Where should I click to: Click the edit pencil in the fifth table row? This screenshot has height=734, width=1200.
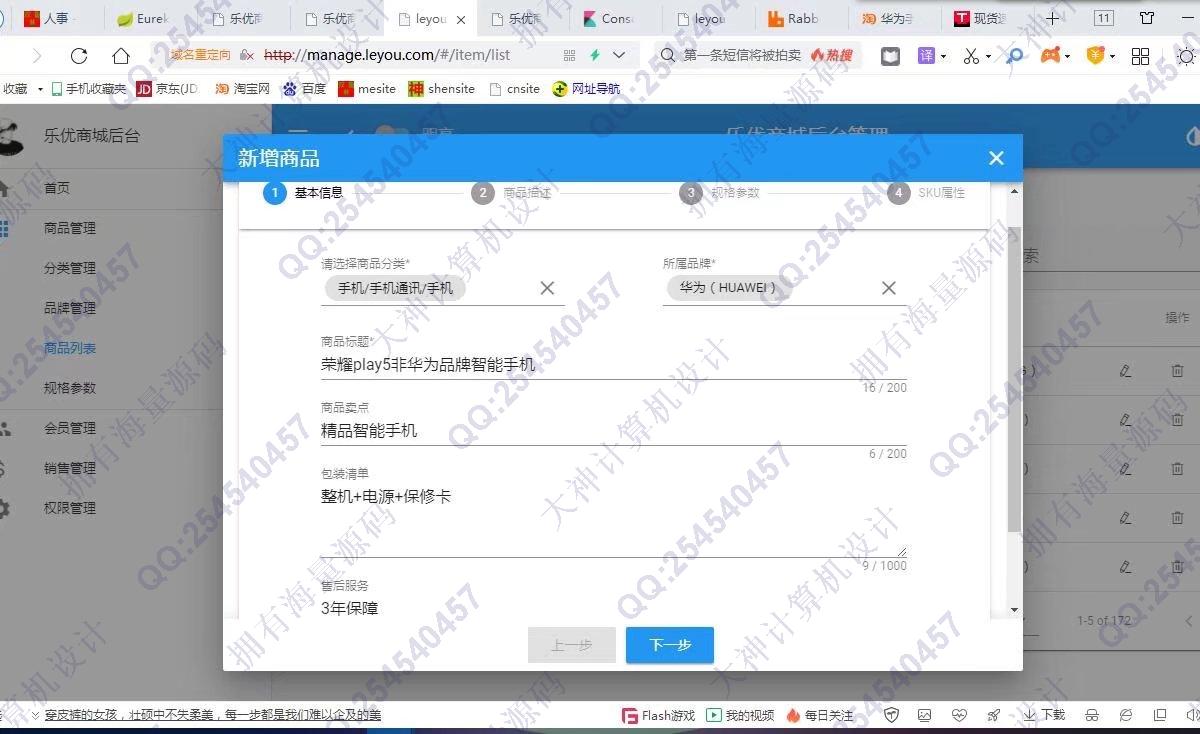(1126, 567)
